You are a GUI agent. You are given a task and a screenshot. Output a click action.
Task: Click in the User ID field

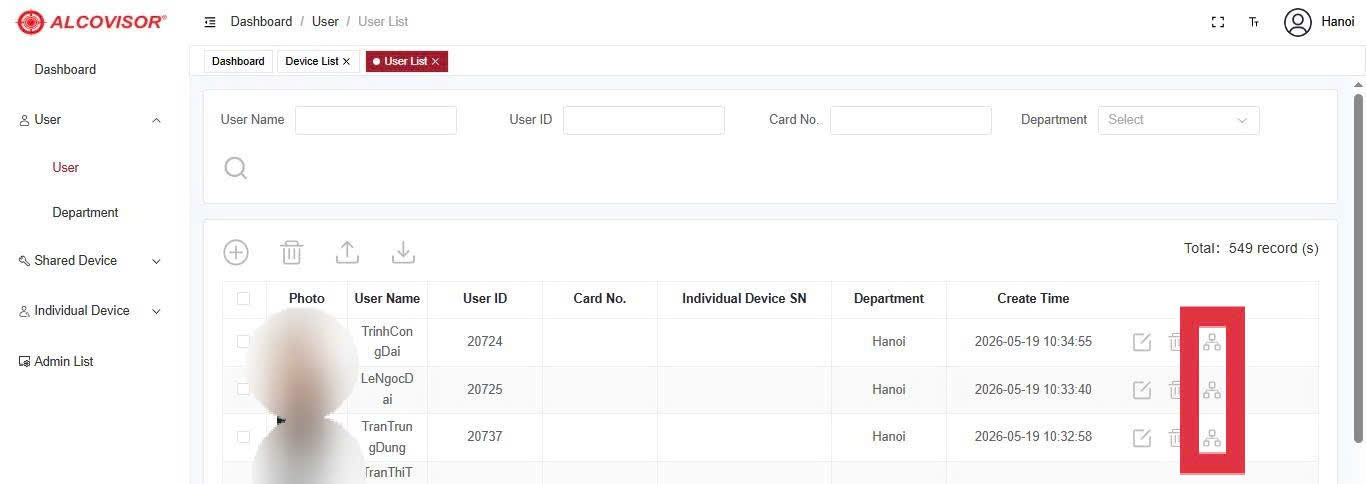[x=644, y=120]
